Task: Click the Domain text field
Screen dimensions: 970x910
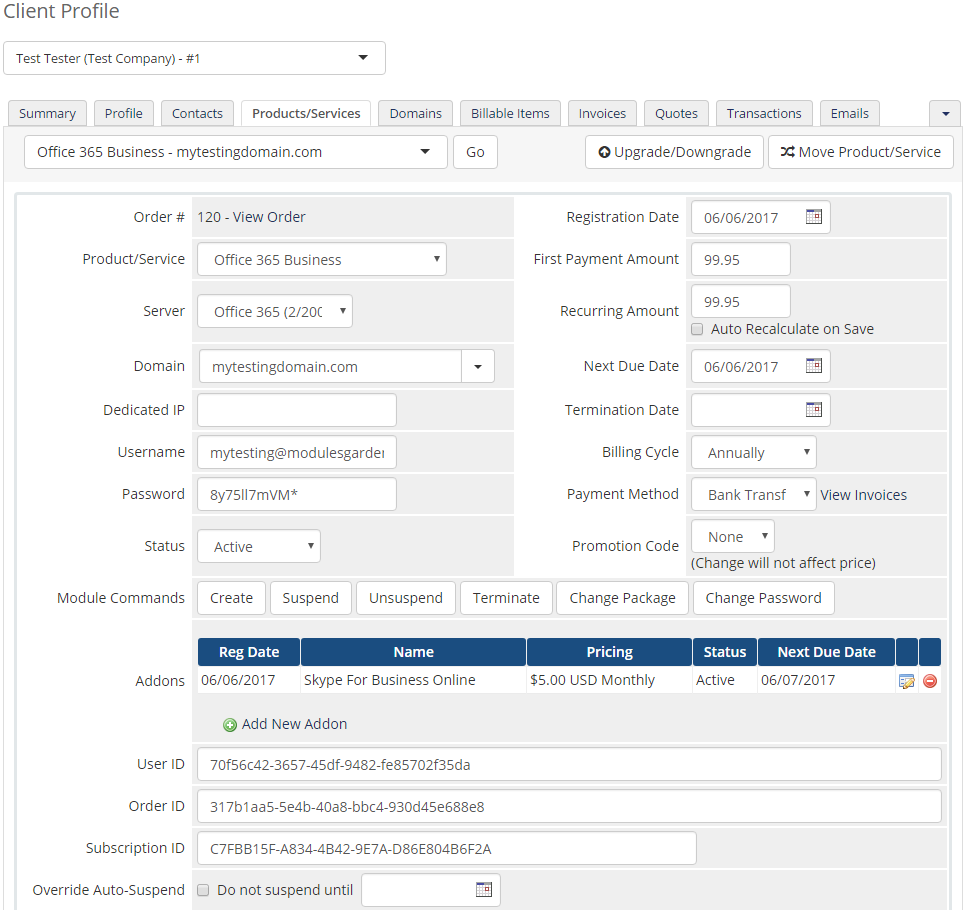Action: (x=331, y=366)
